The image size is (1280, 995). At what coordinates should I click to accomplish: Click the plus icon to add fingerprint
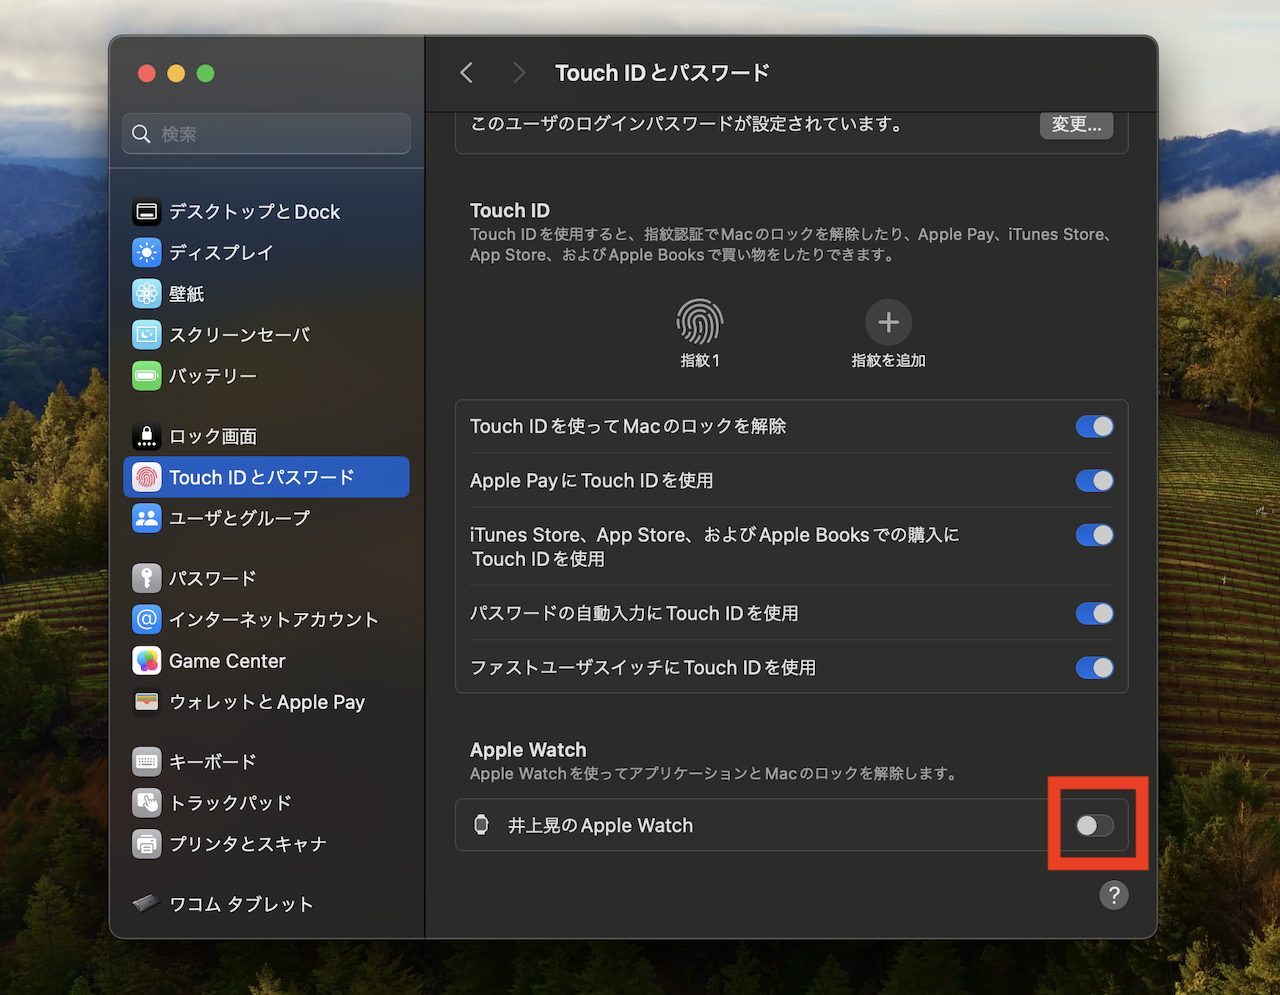pos(888,322)
